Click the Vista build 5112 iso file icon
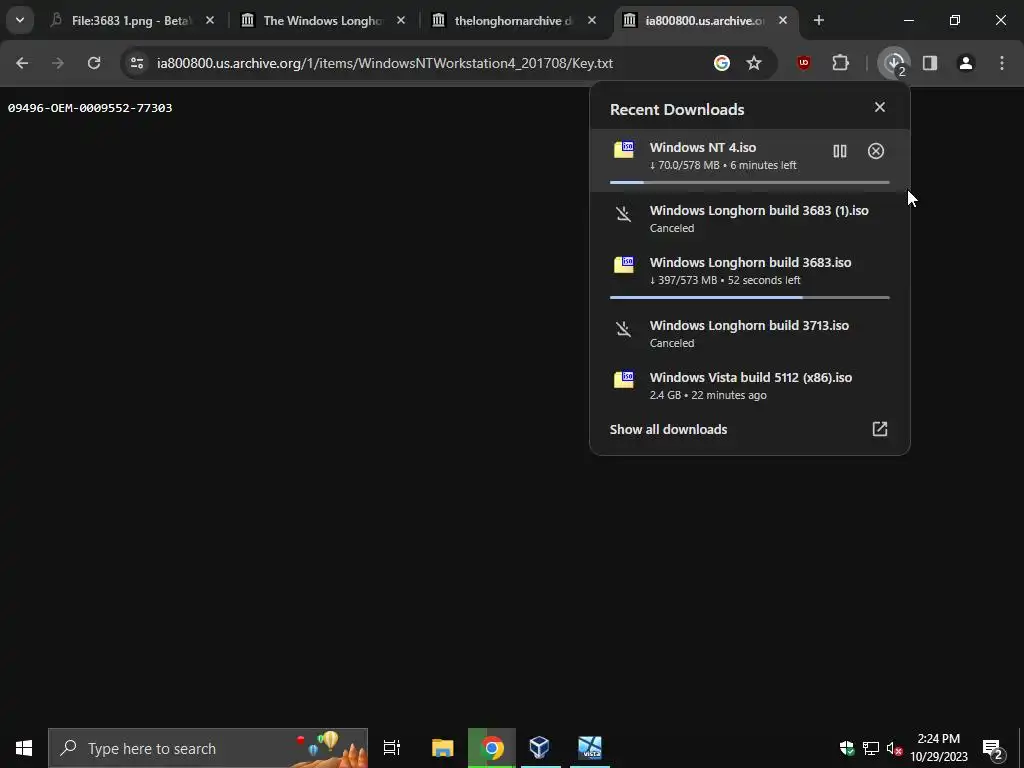The width and height of the screenshot is (1024, 768). click(x=624, y=379)
